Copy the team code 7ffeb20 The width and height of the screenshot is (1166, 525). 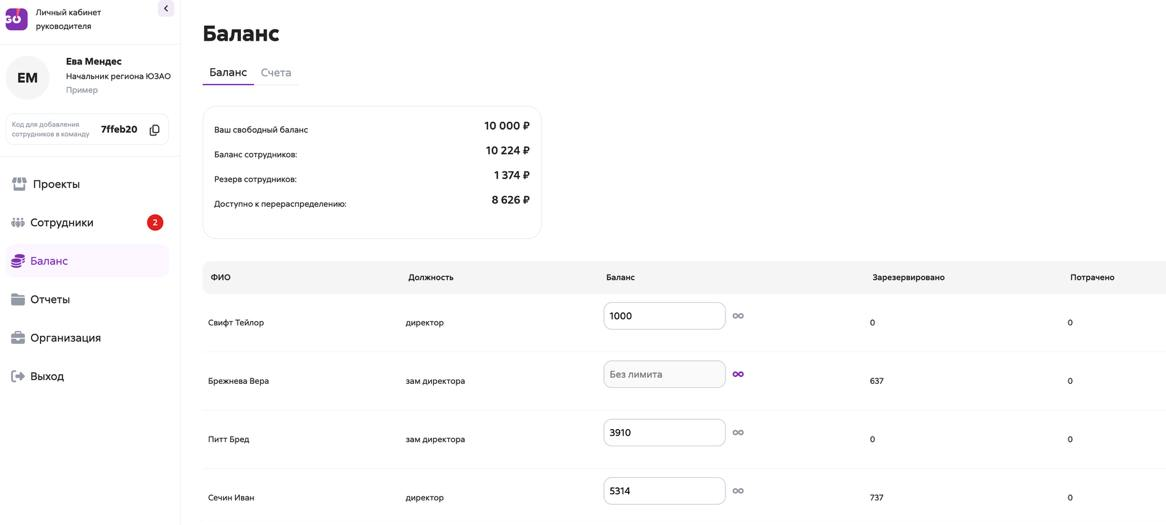click(x=154, y=130)
